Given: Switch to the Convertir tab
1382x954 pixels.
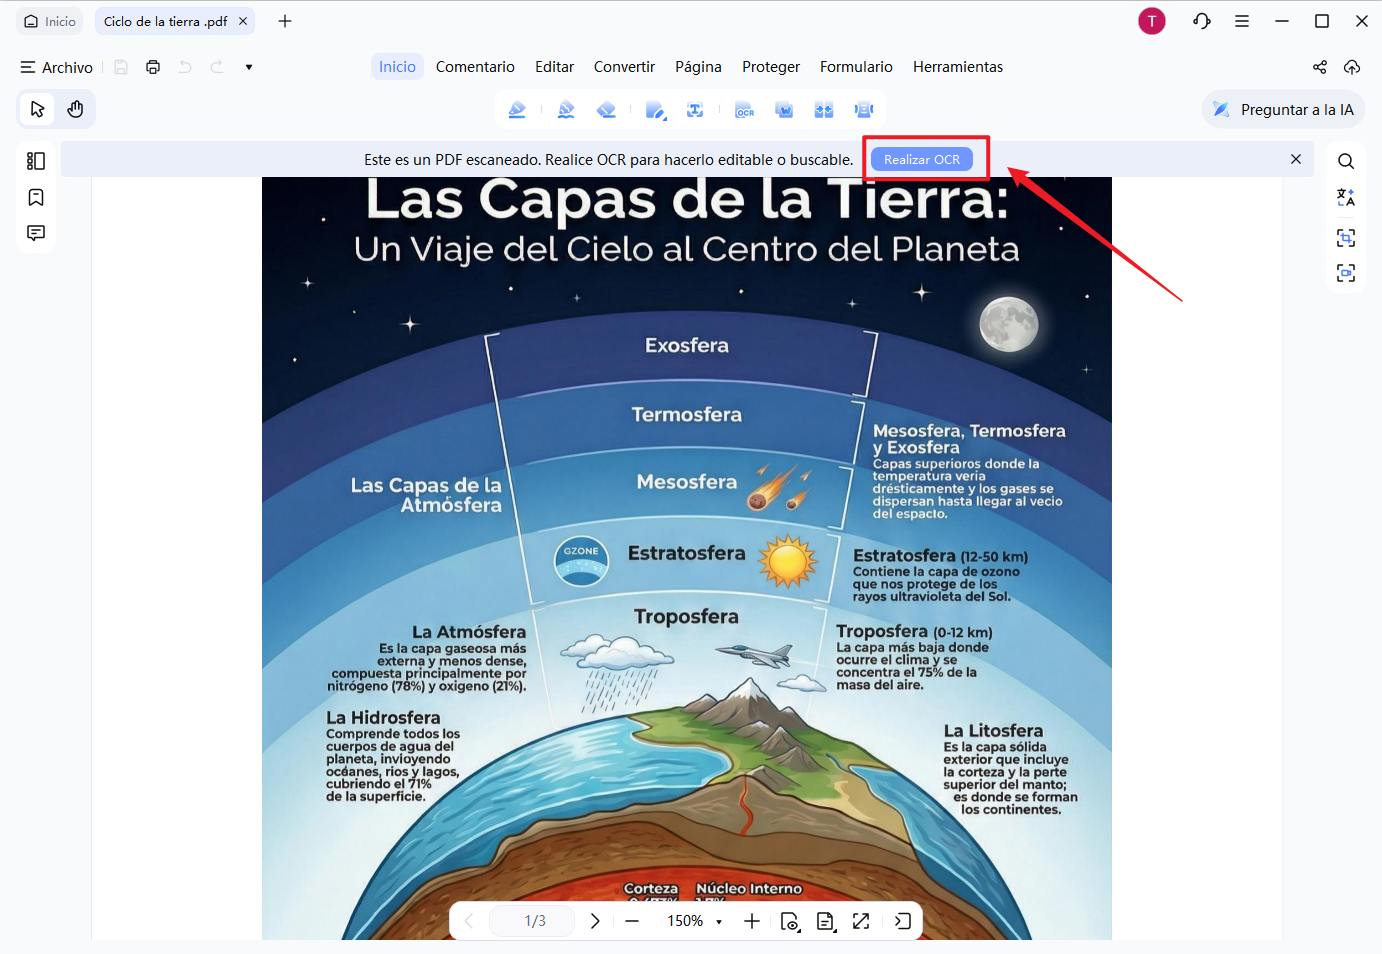Looking at the screenshot, I should coord(624,66).
